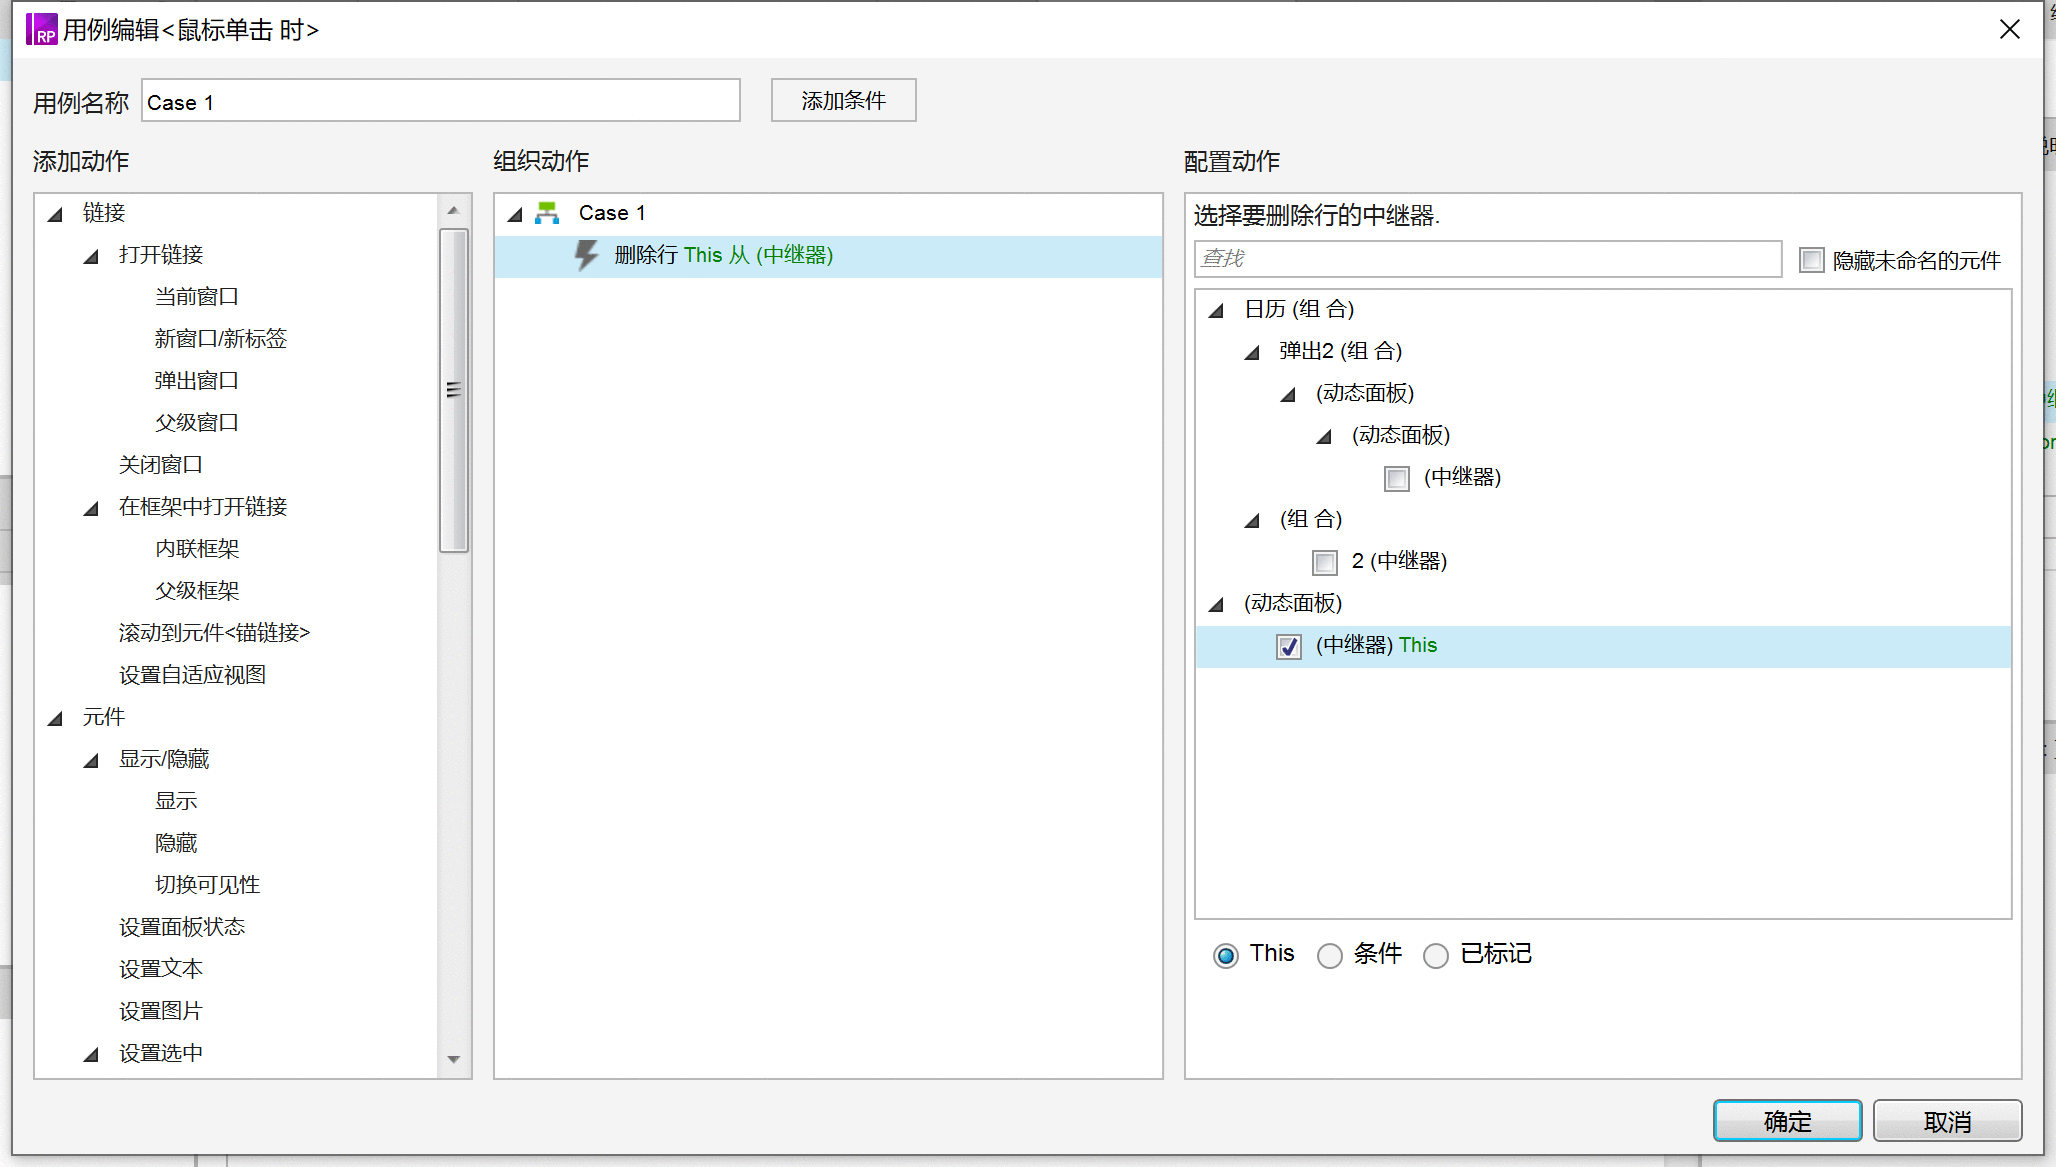
Task: Select the 父级窗口 action
Action: 197,423
